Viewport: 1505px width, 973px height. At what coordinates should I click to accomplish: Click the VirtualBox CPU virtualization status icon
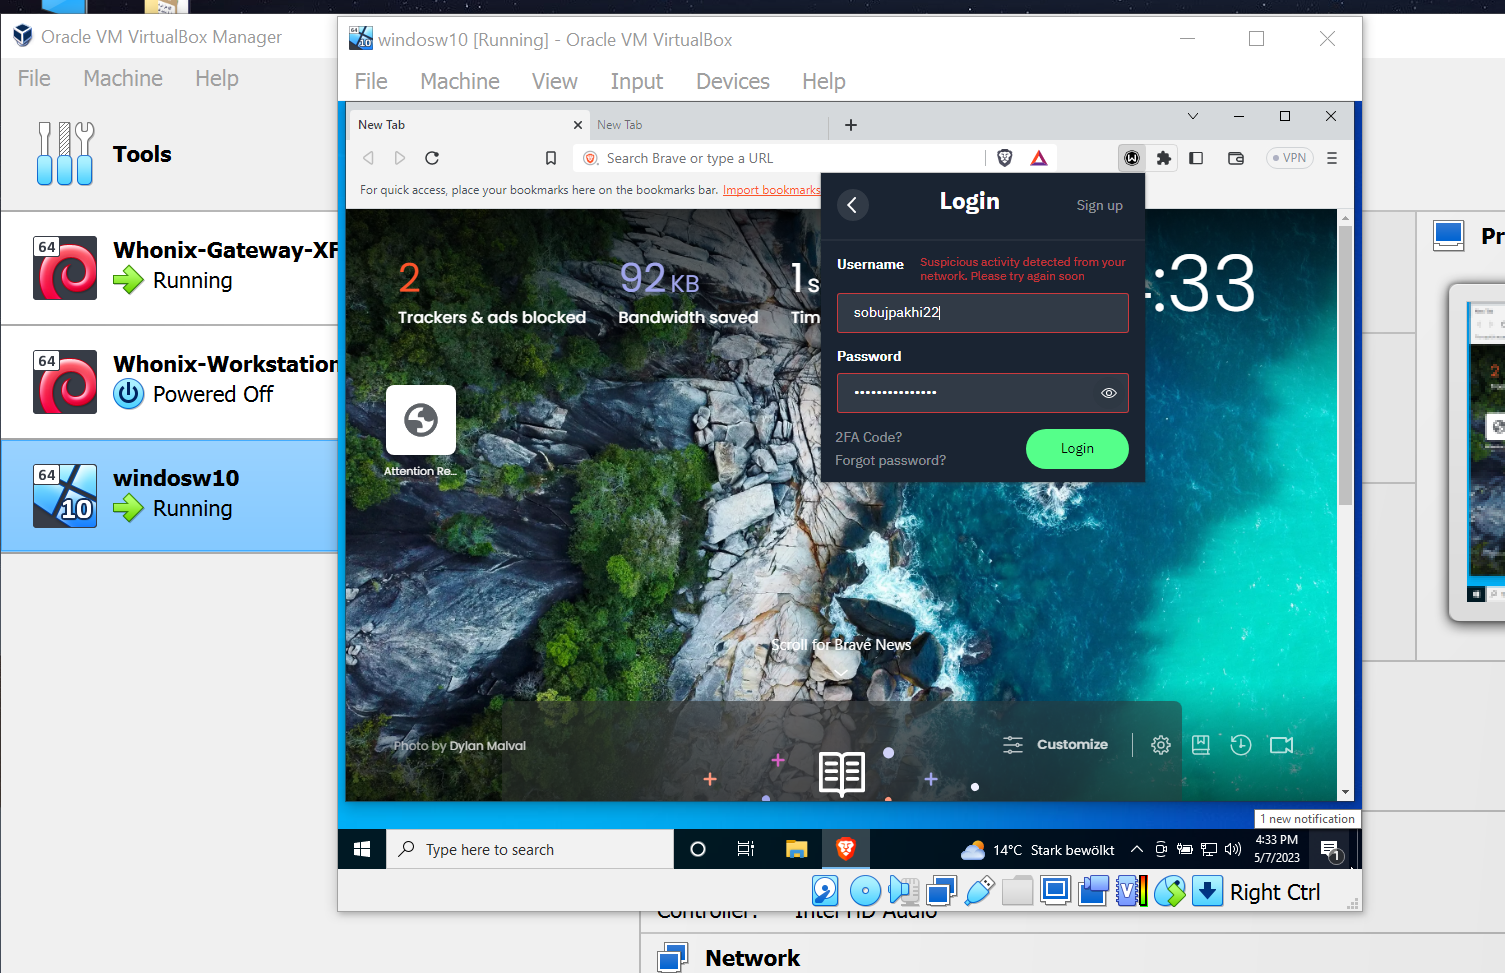[x=1131, y=890]
